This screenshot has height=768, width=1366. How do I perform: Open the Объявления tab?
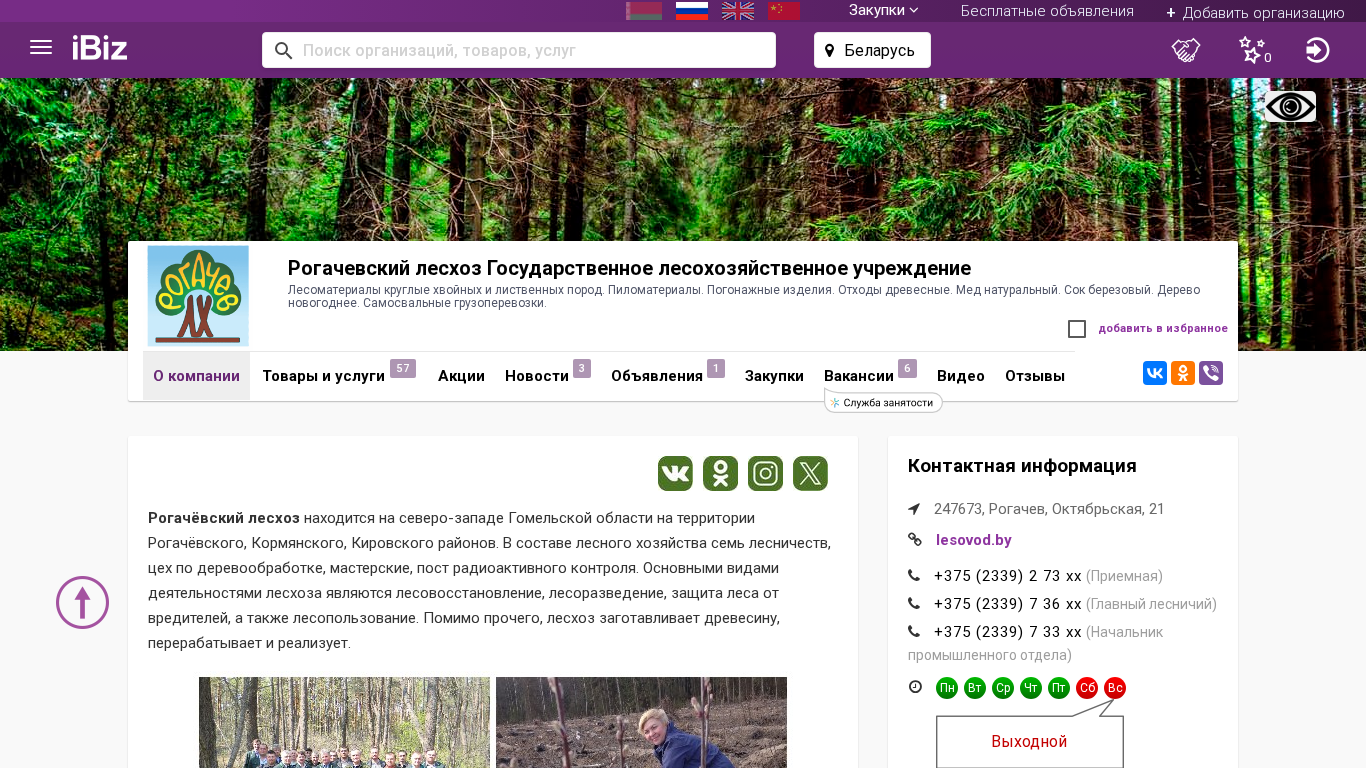pyautogui.click(x=668, y=376)
